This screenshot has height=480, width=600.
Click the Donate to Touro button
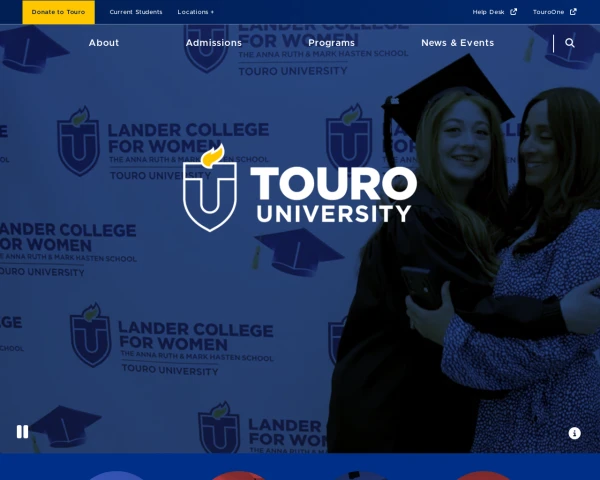point(58,12)
